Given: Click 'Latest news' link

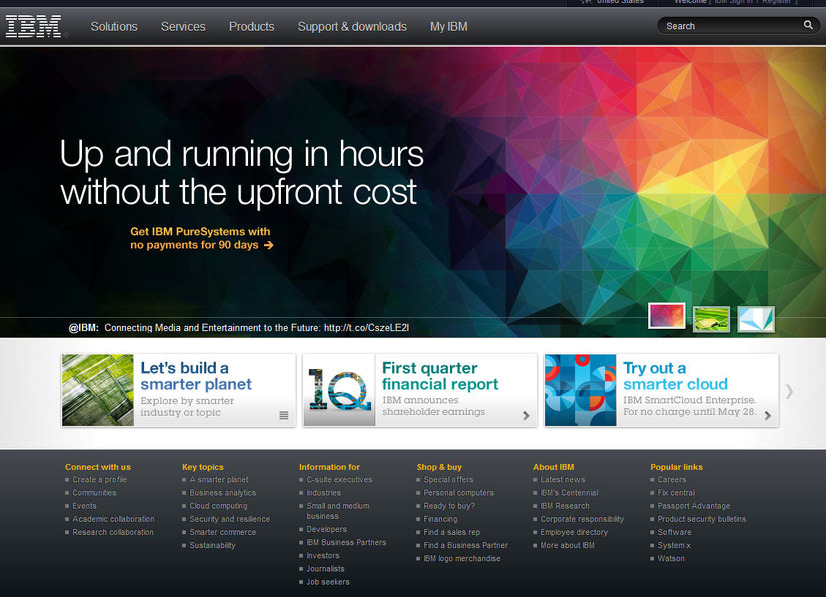Looking at the screenshot, I should point(563,479).
